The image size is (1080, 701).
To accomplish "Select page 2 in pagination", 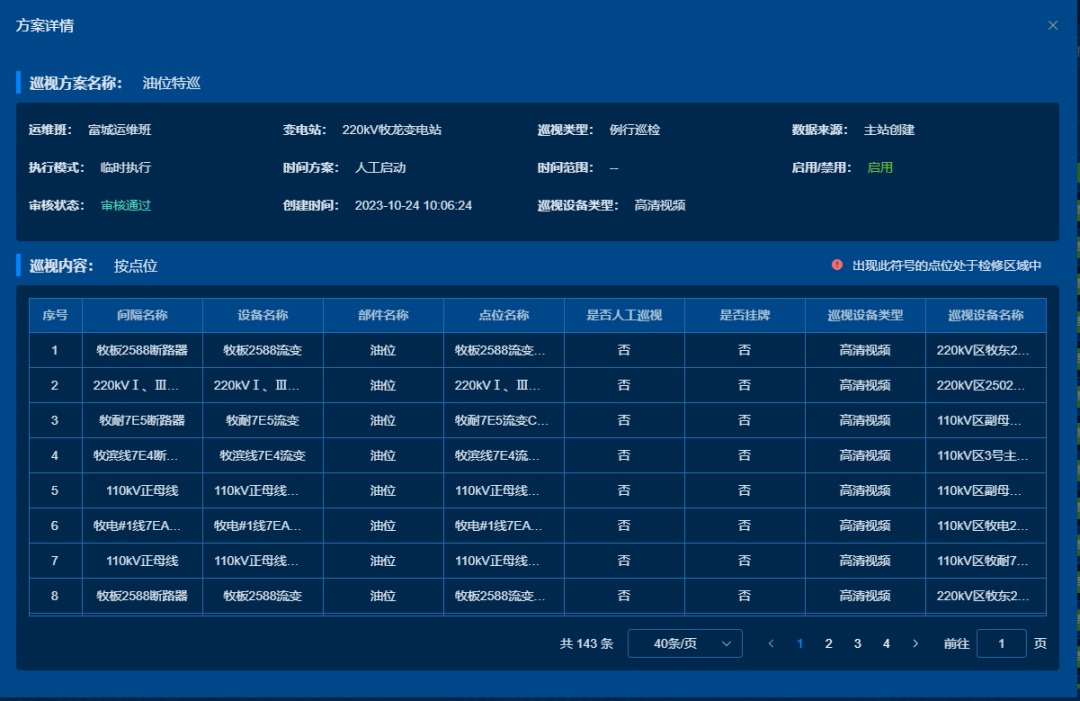I will tap(828, 644).
